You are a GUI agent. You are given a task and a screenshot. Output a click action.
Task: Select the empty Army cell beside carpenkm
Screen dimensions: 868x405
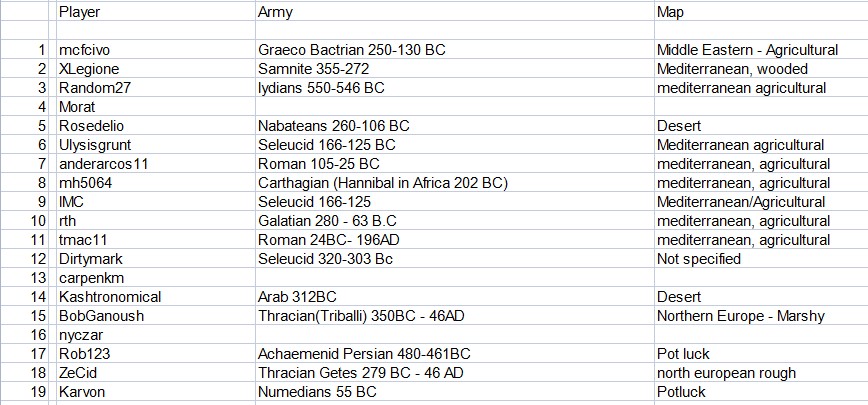pyautogui.click(x=450, y=278)
